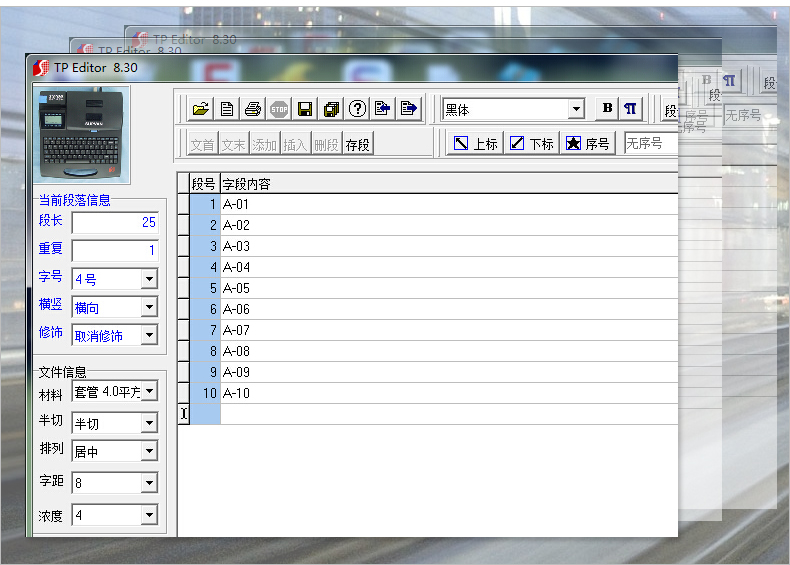Click the 存段 save segment button
This screenshot has width=790, height=565.
pyautogui.click(x=358, y=144)
